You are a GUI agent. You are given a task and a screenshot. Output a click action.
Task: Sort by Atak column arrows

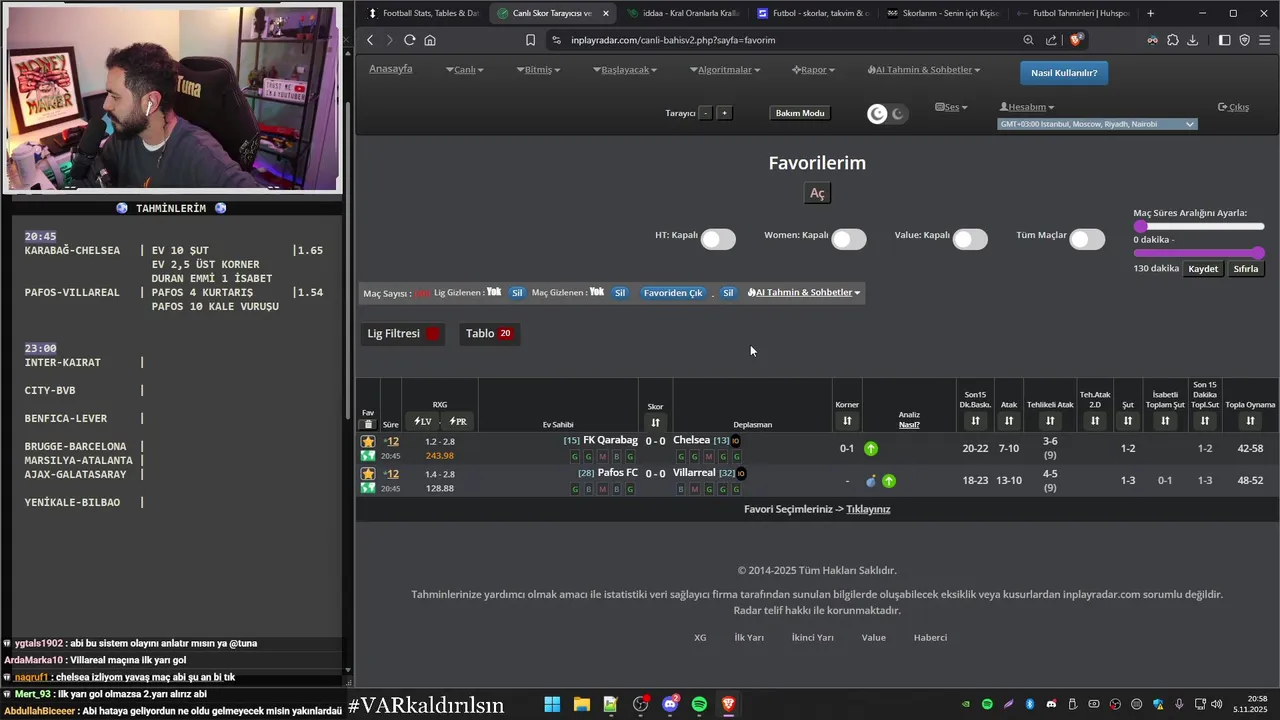pos(1008,421)
